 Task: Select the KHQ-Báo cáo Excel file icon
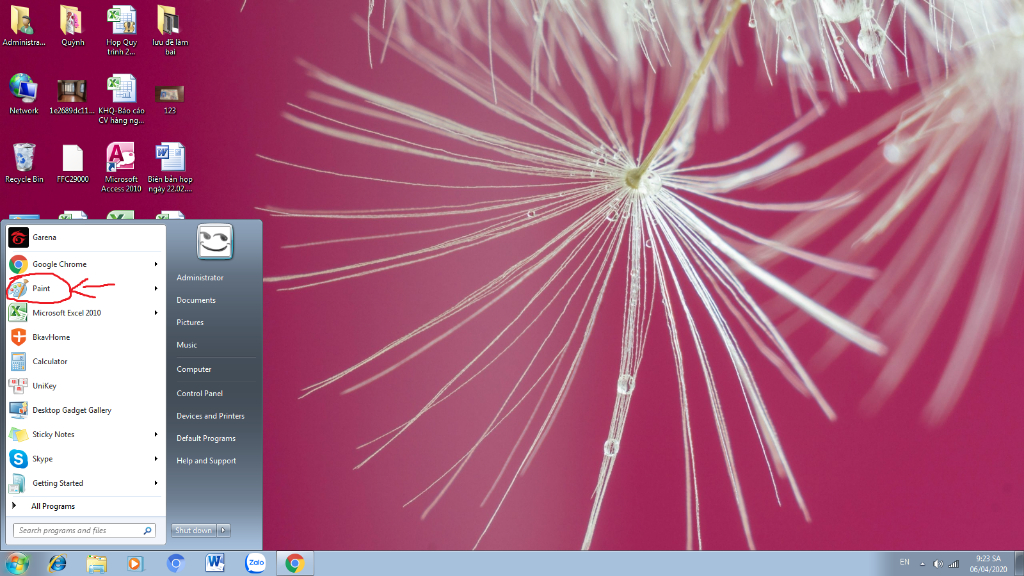point(121,99)
